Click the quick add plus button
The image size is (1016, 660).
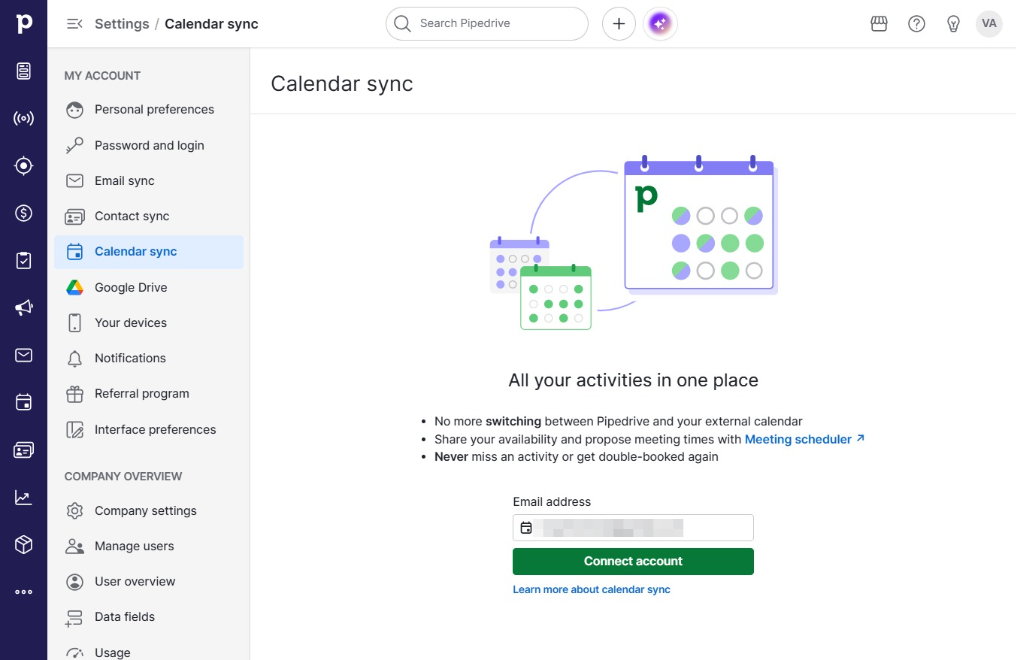click(x=619, y=24)
